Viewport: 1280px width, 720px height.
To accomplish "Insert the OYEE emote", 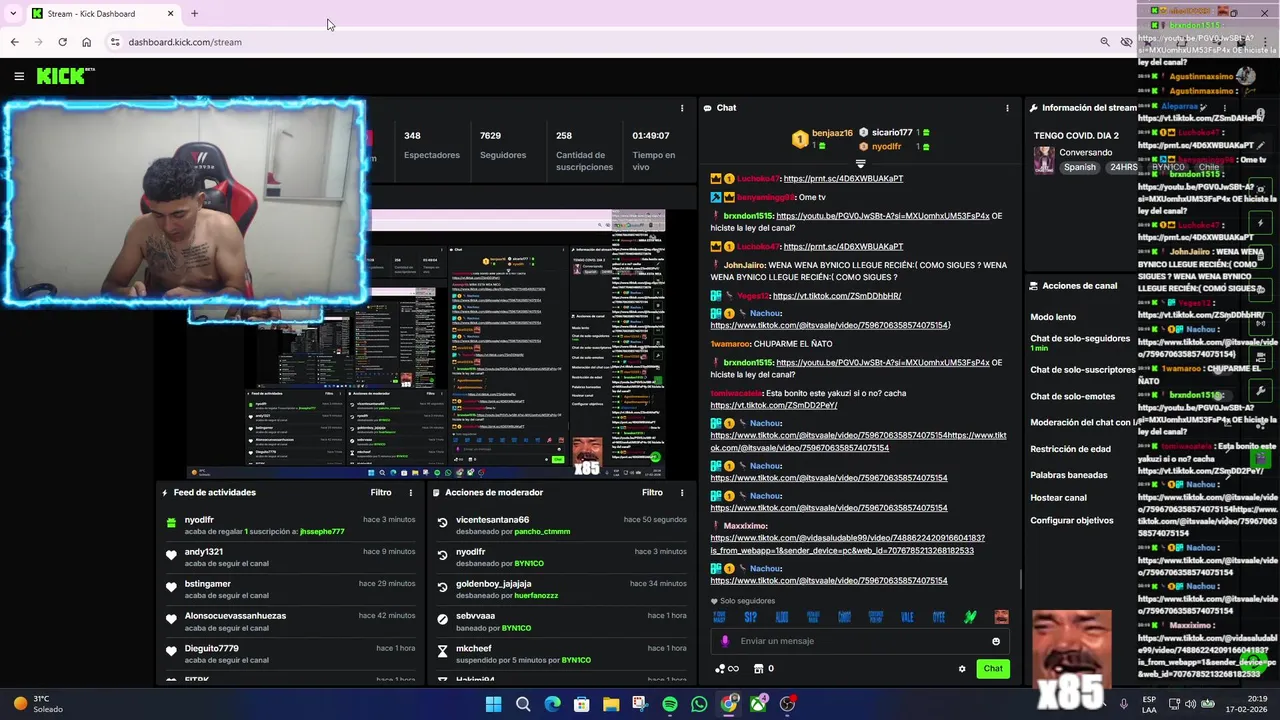I will (x=938, y=617).
